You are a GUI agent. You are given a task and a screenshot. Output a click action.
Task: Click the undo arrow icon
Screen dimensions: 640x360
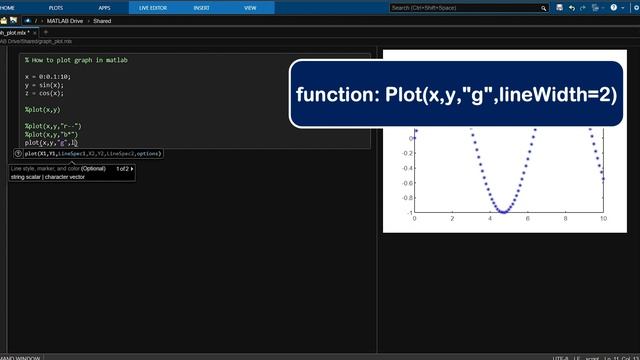pos(571,8)
